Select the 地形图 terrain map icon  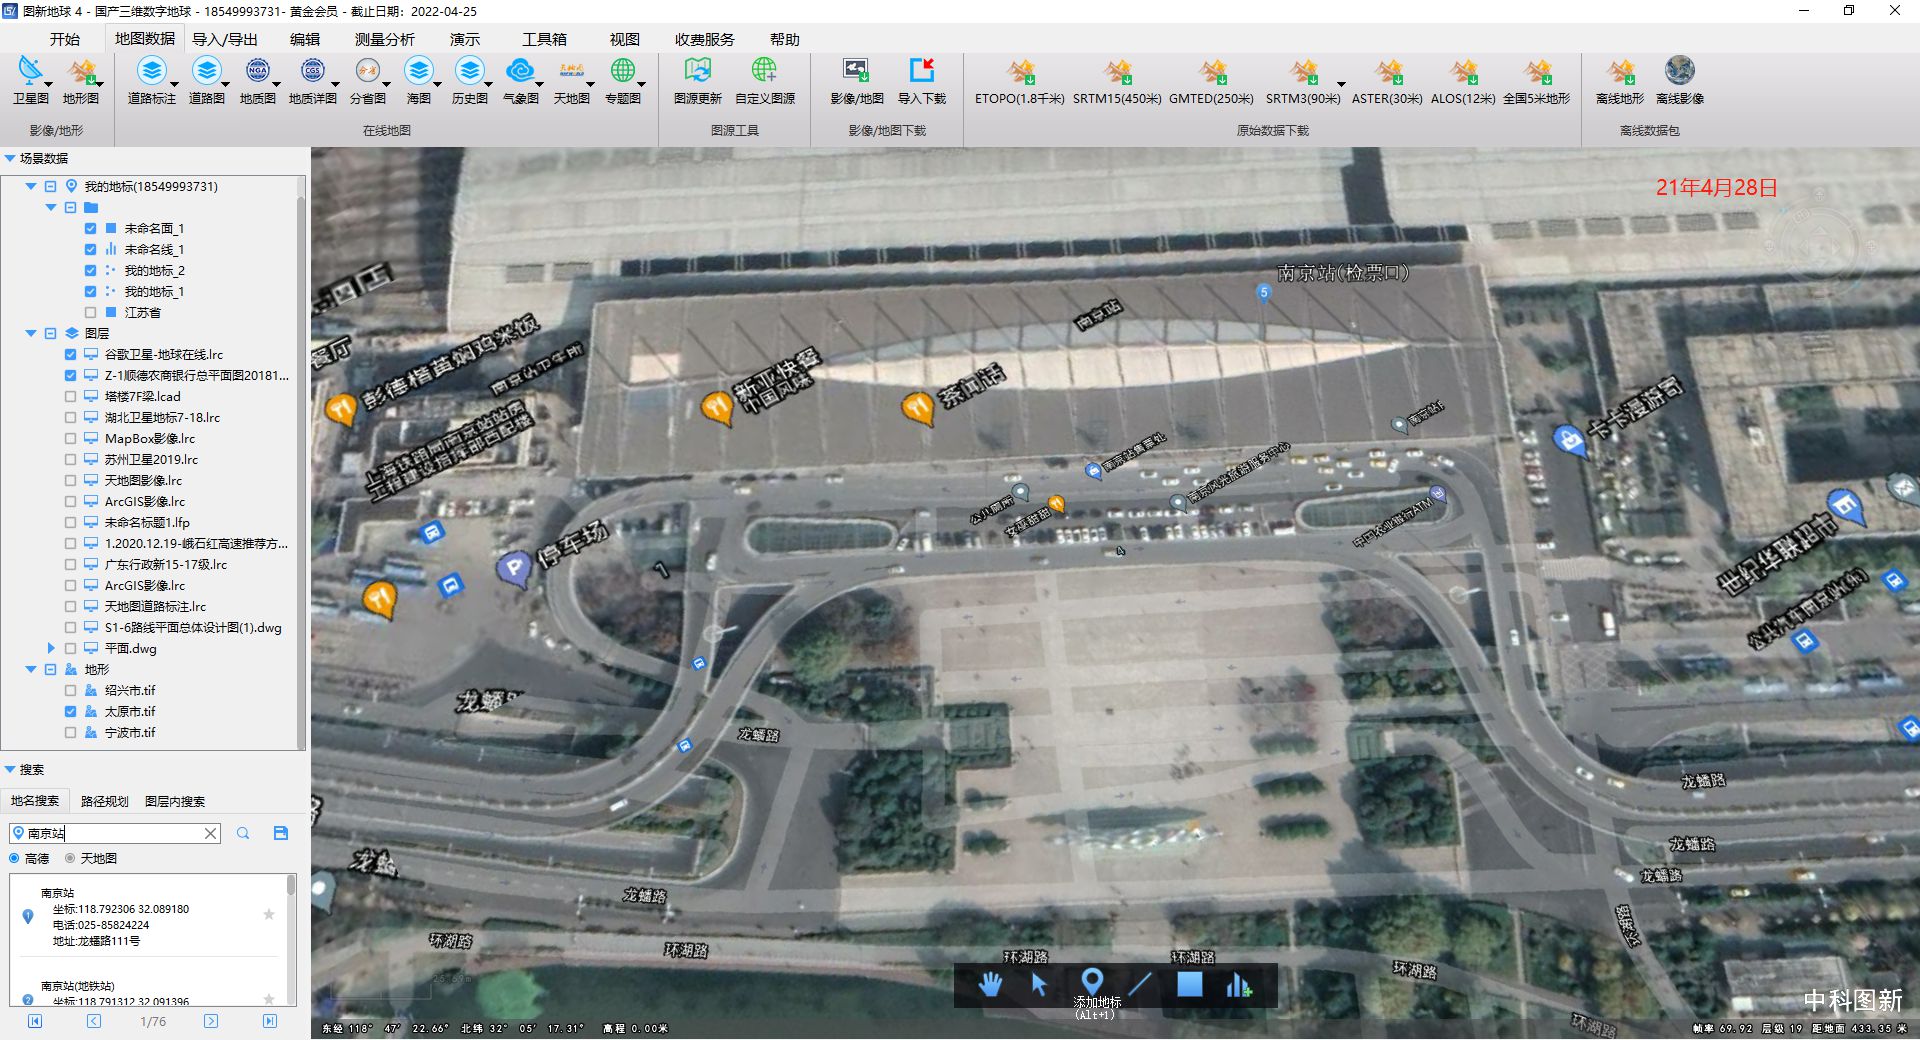coord(81,81)
